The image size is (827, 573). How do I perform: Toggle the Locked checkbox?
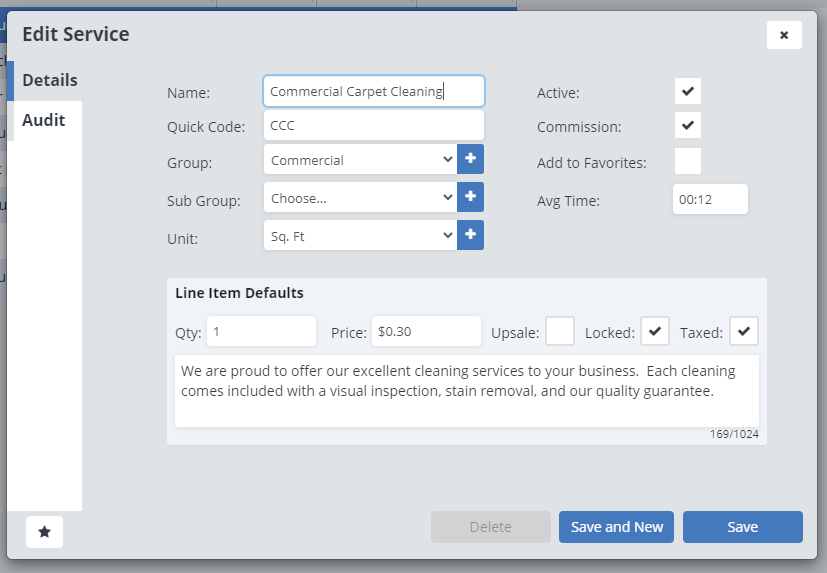(x=655, y=331)
